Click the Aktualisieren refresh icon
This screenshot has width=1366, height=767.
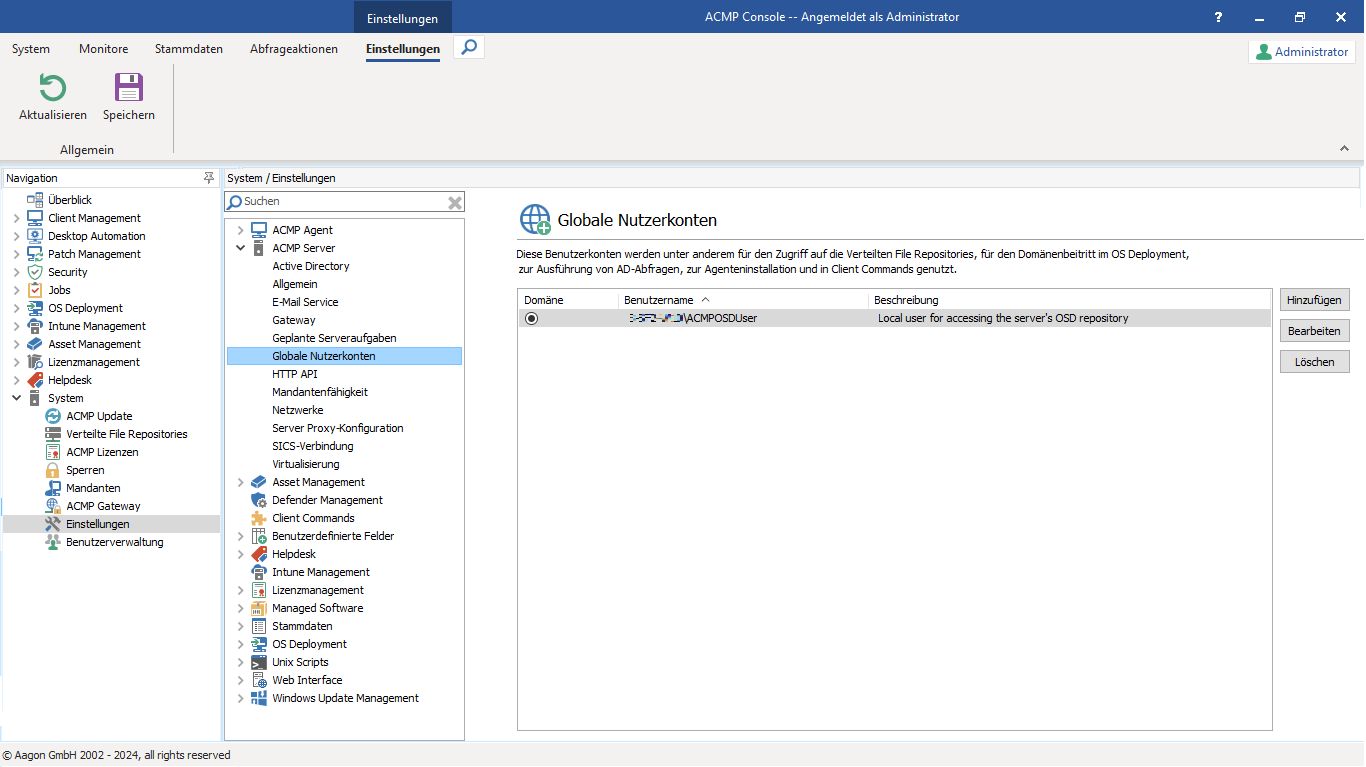pos(51,90)
